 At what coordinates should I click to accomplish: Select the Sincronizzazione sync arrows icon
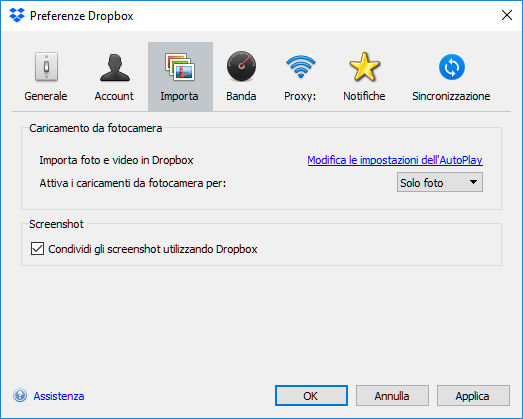tap(452, 67)
